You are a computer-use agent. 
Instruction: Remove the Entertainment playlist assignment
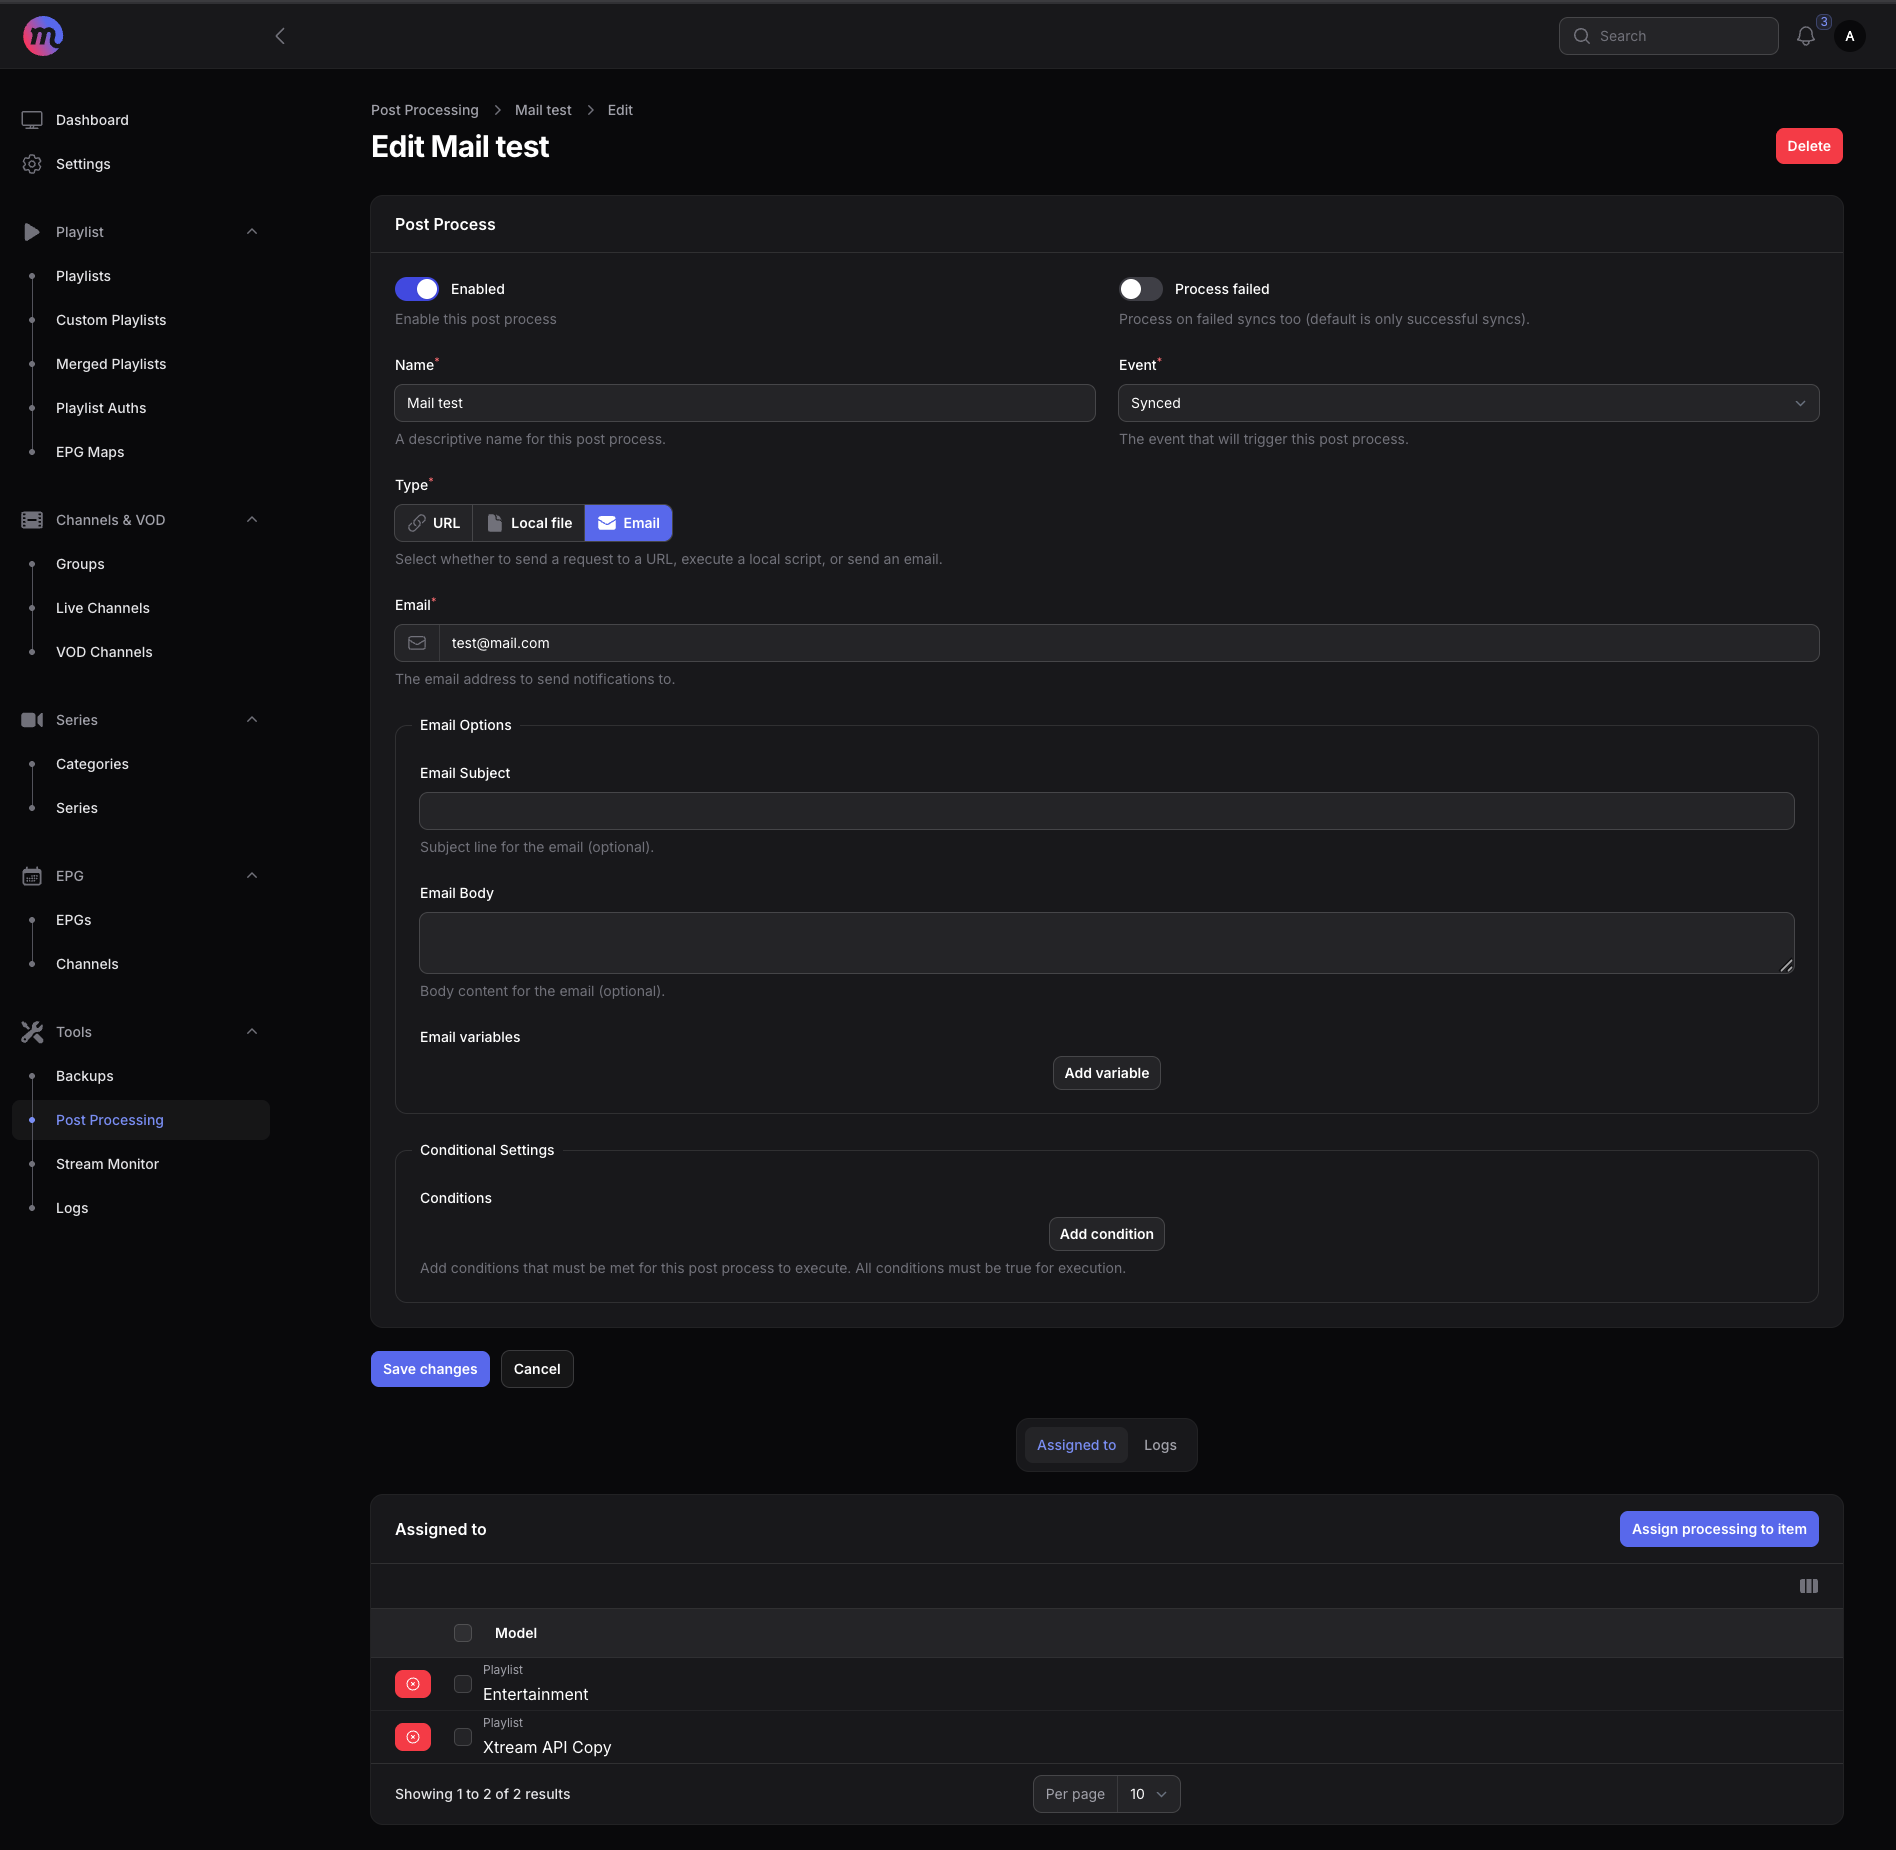(413, 1684)
